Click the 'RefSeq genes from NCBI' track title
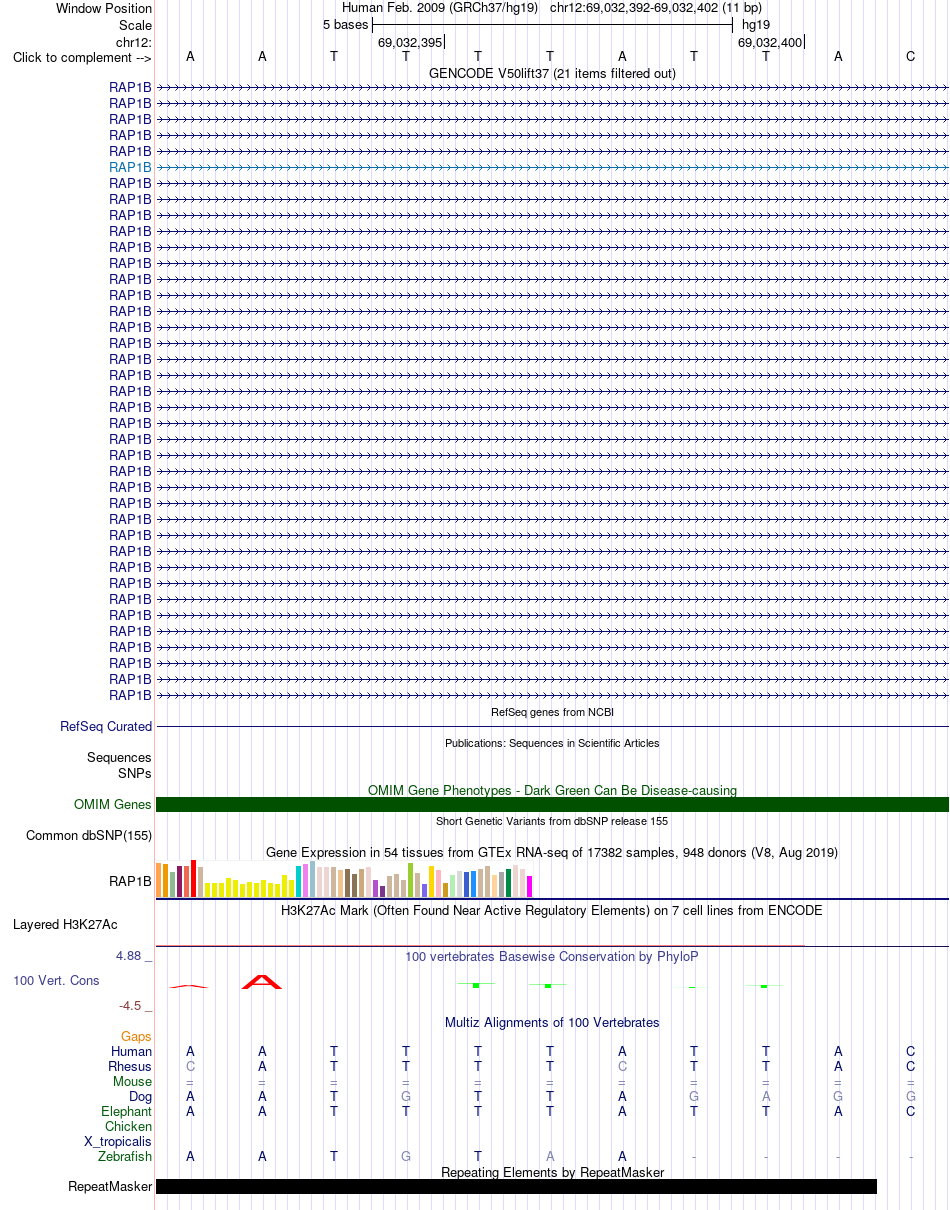This screenshot has height=1210, width=950. click(552, 712)
